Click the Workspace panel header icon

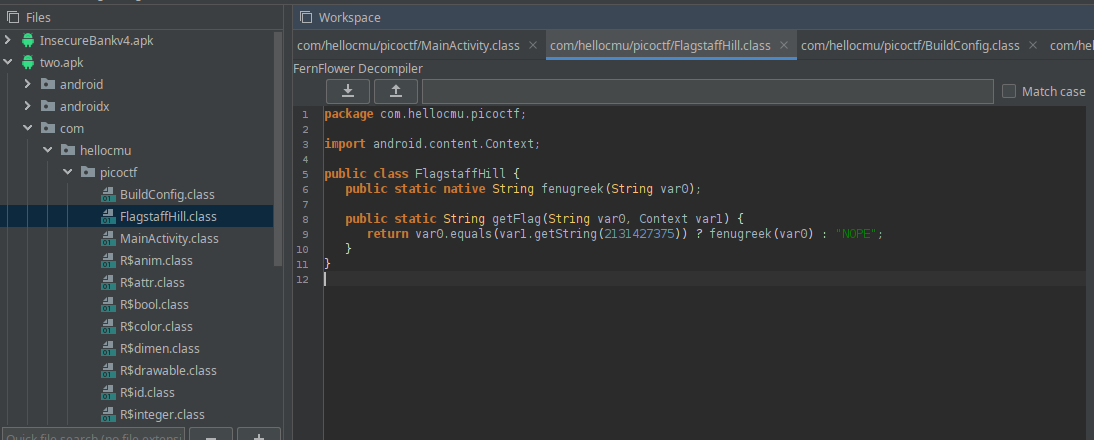pyautogui.click(x=306, y=17)
